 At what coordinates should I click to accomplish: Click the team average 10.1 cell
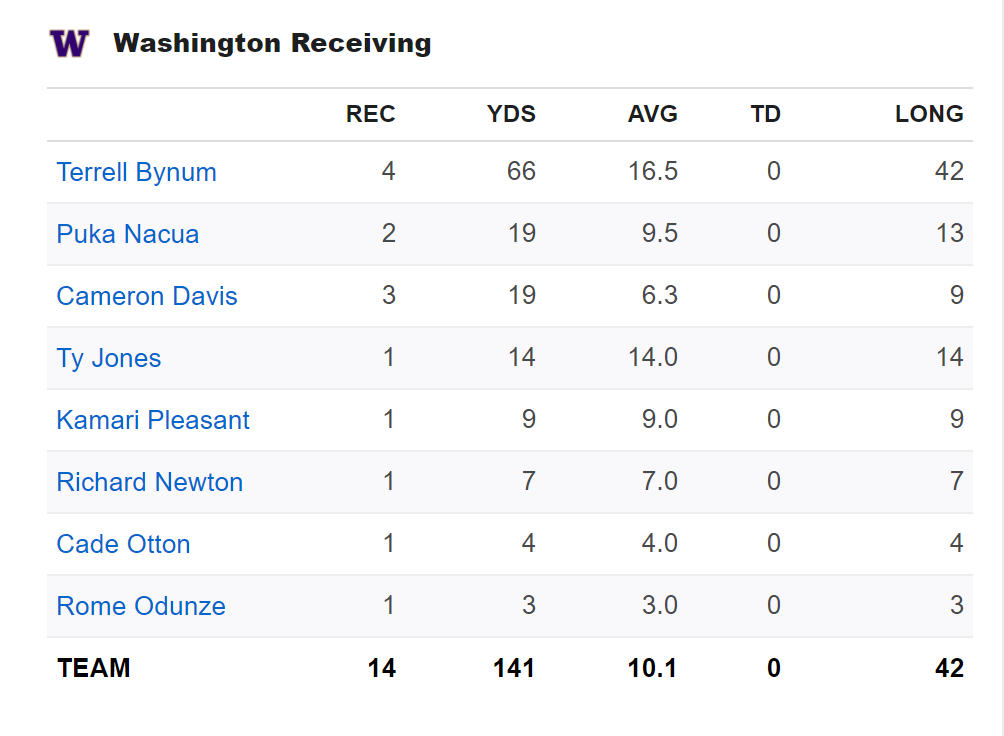(x=652, y=668)
